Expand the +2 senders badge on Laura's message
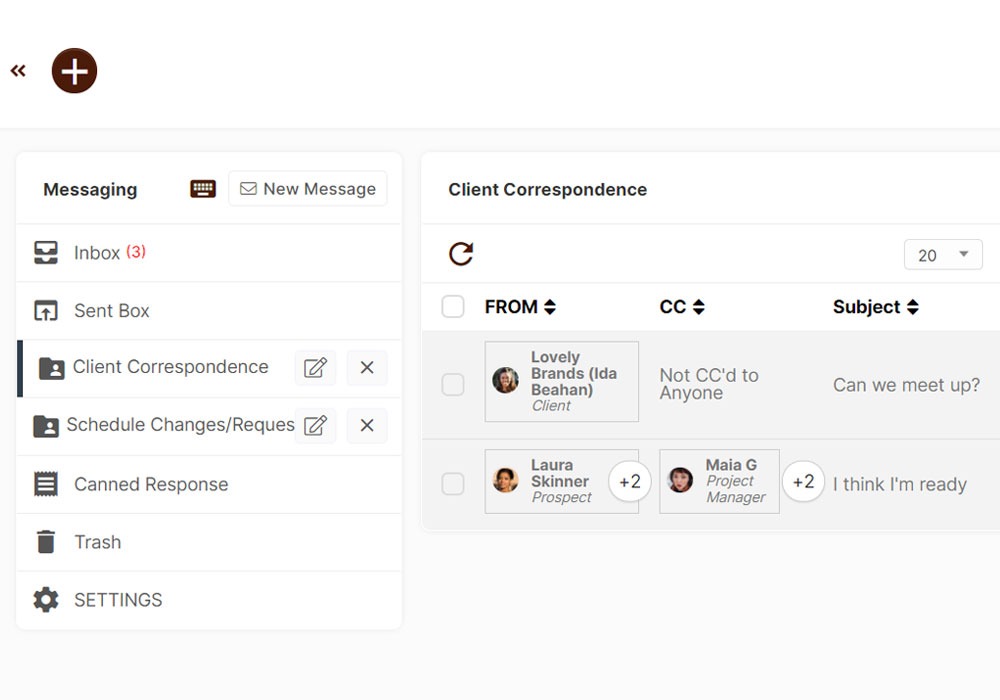The image size is (1000, 700). [x=630, y=481]
